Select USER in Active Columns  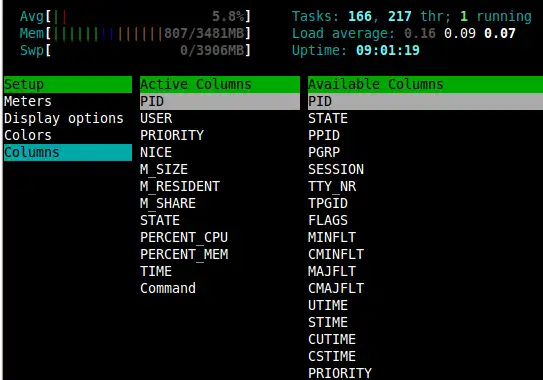pyautogui.click(x=156, y=118)
